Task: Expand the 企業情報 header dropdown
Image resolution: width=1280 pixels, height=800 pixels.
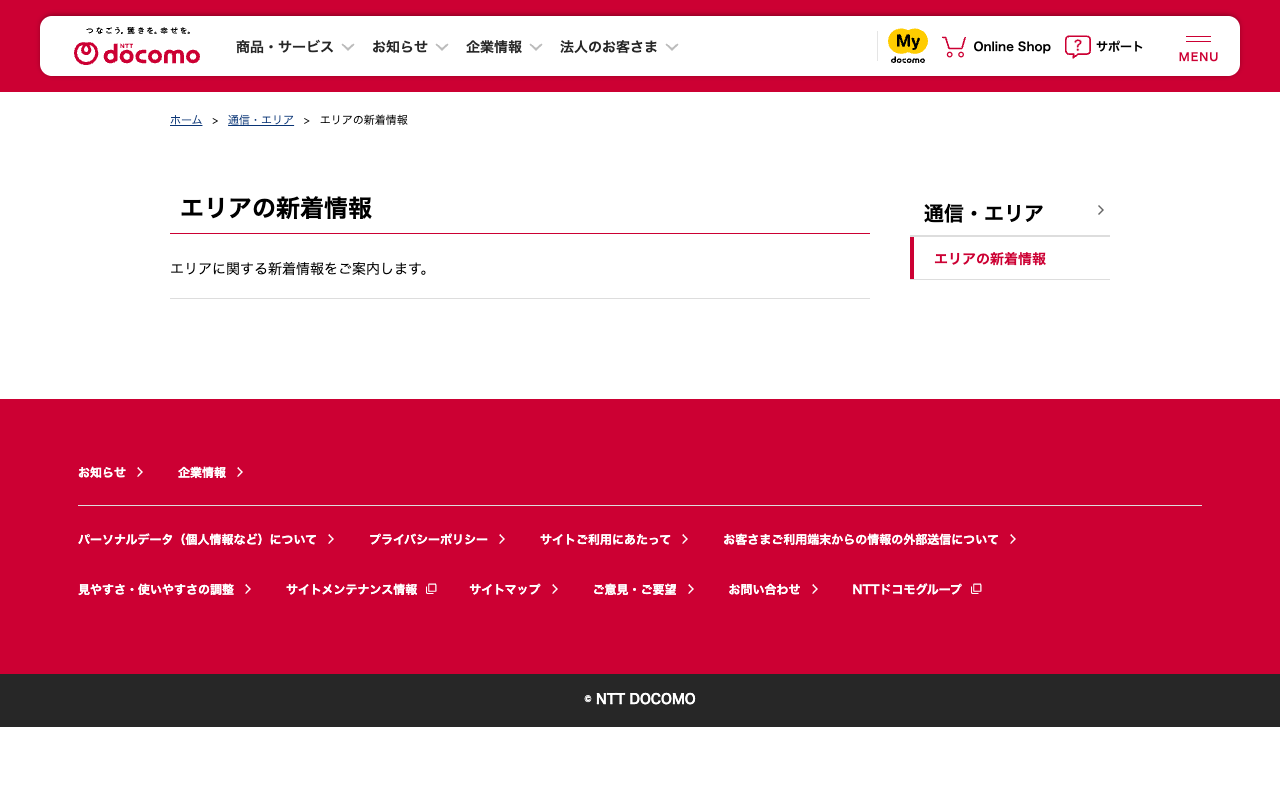Action: [504, 46]
